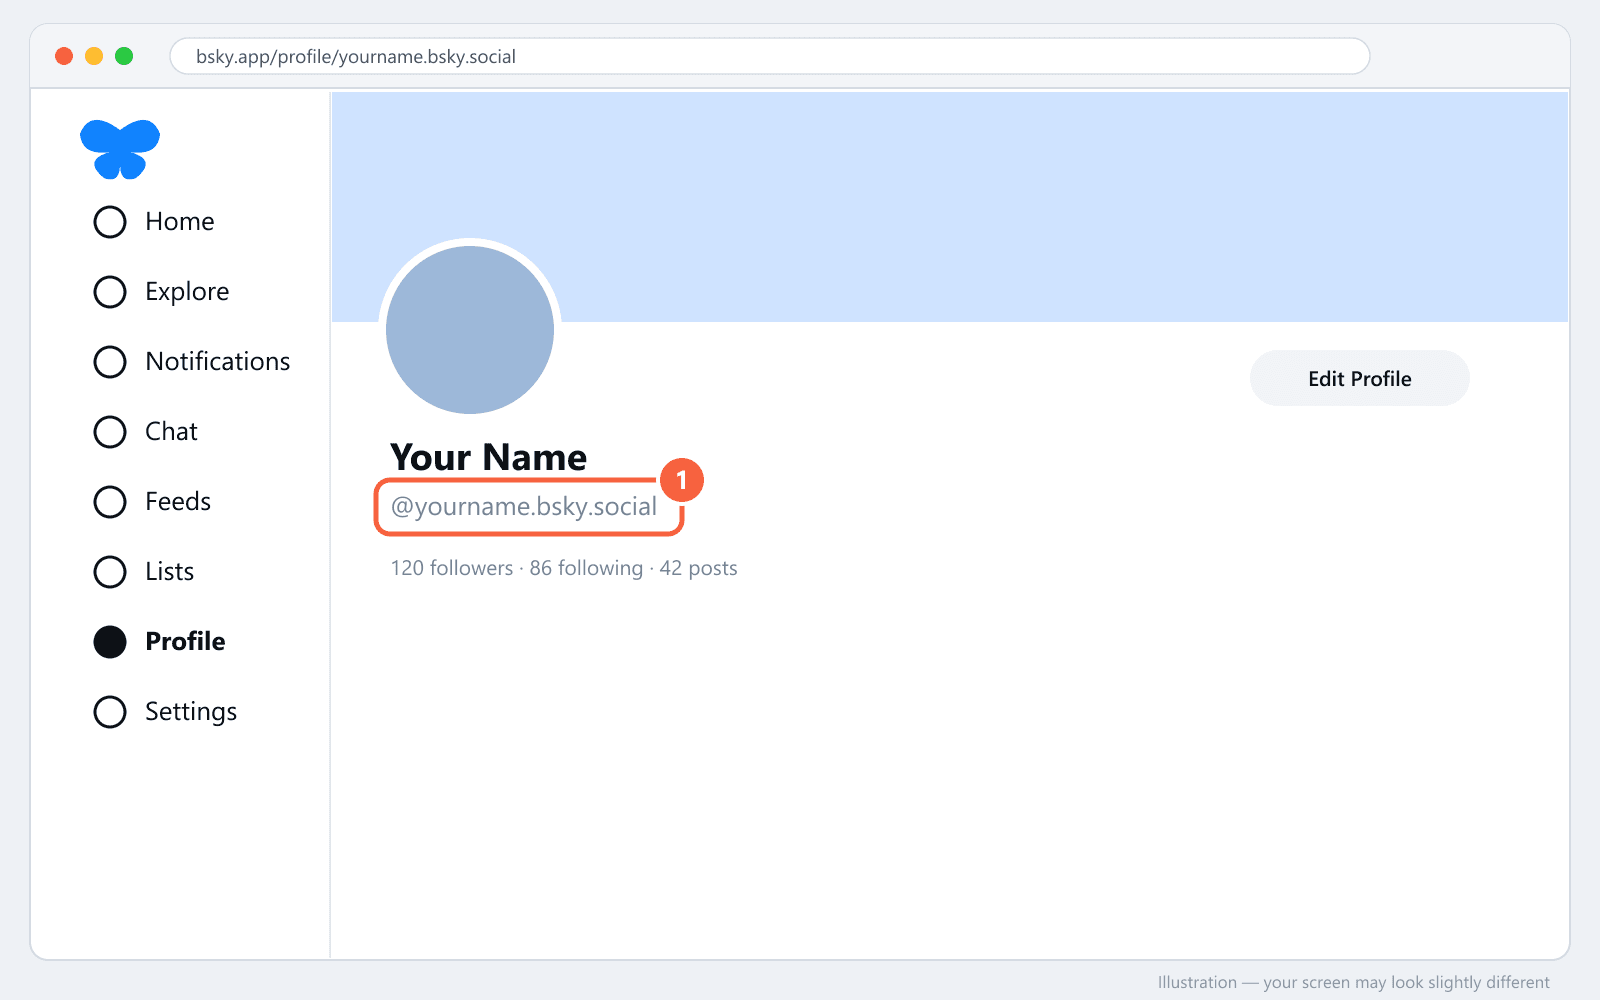Open the 120 followers list
The image size is (1600, 1000).
click(x=452, y=568)
